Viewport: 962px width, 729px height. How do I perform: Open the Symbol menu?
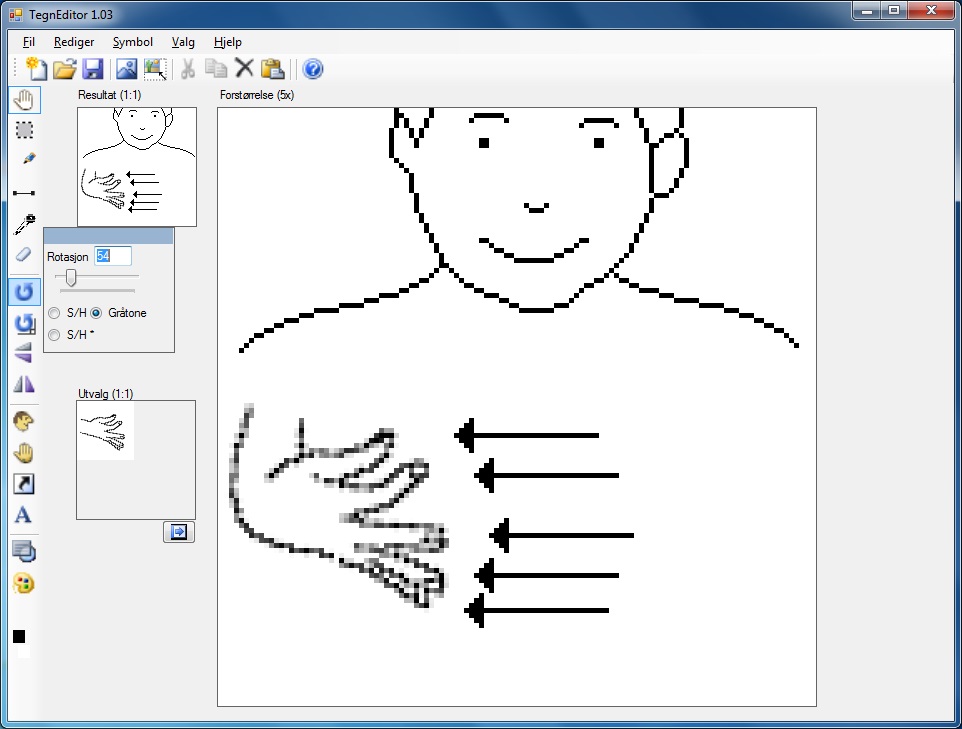click(x=133, y=42)
